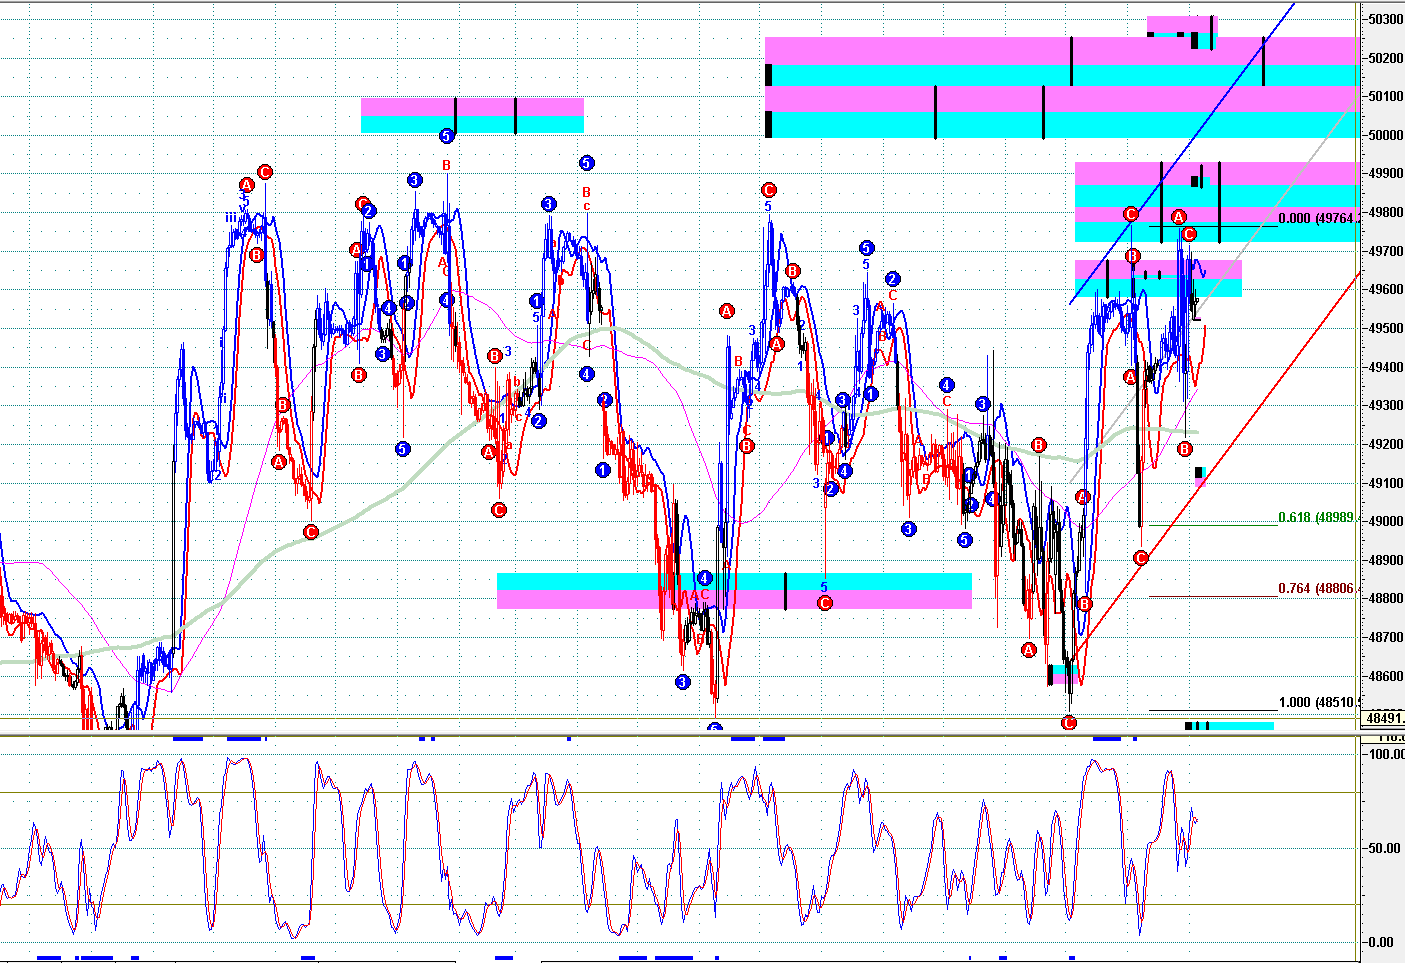Click the 49100 price axis label
Image resolution: width=1405 pixels, height=963 pixels.
coord(1385,483)
